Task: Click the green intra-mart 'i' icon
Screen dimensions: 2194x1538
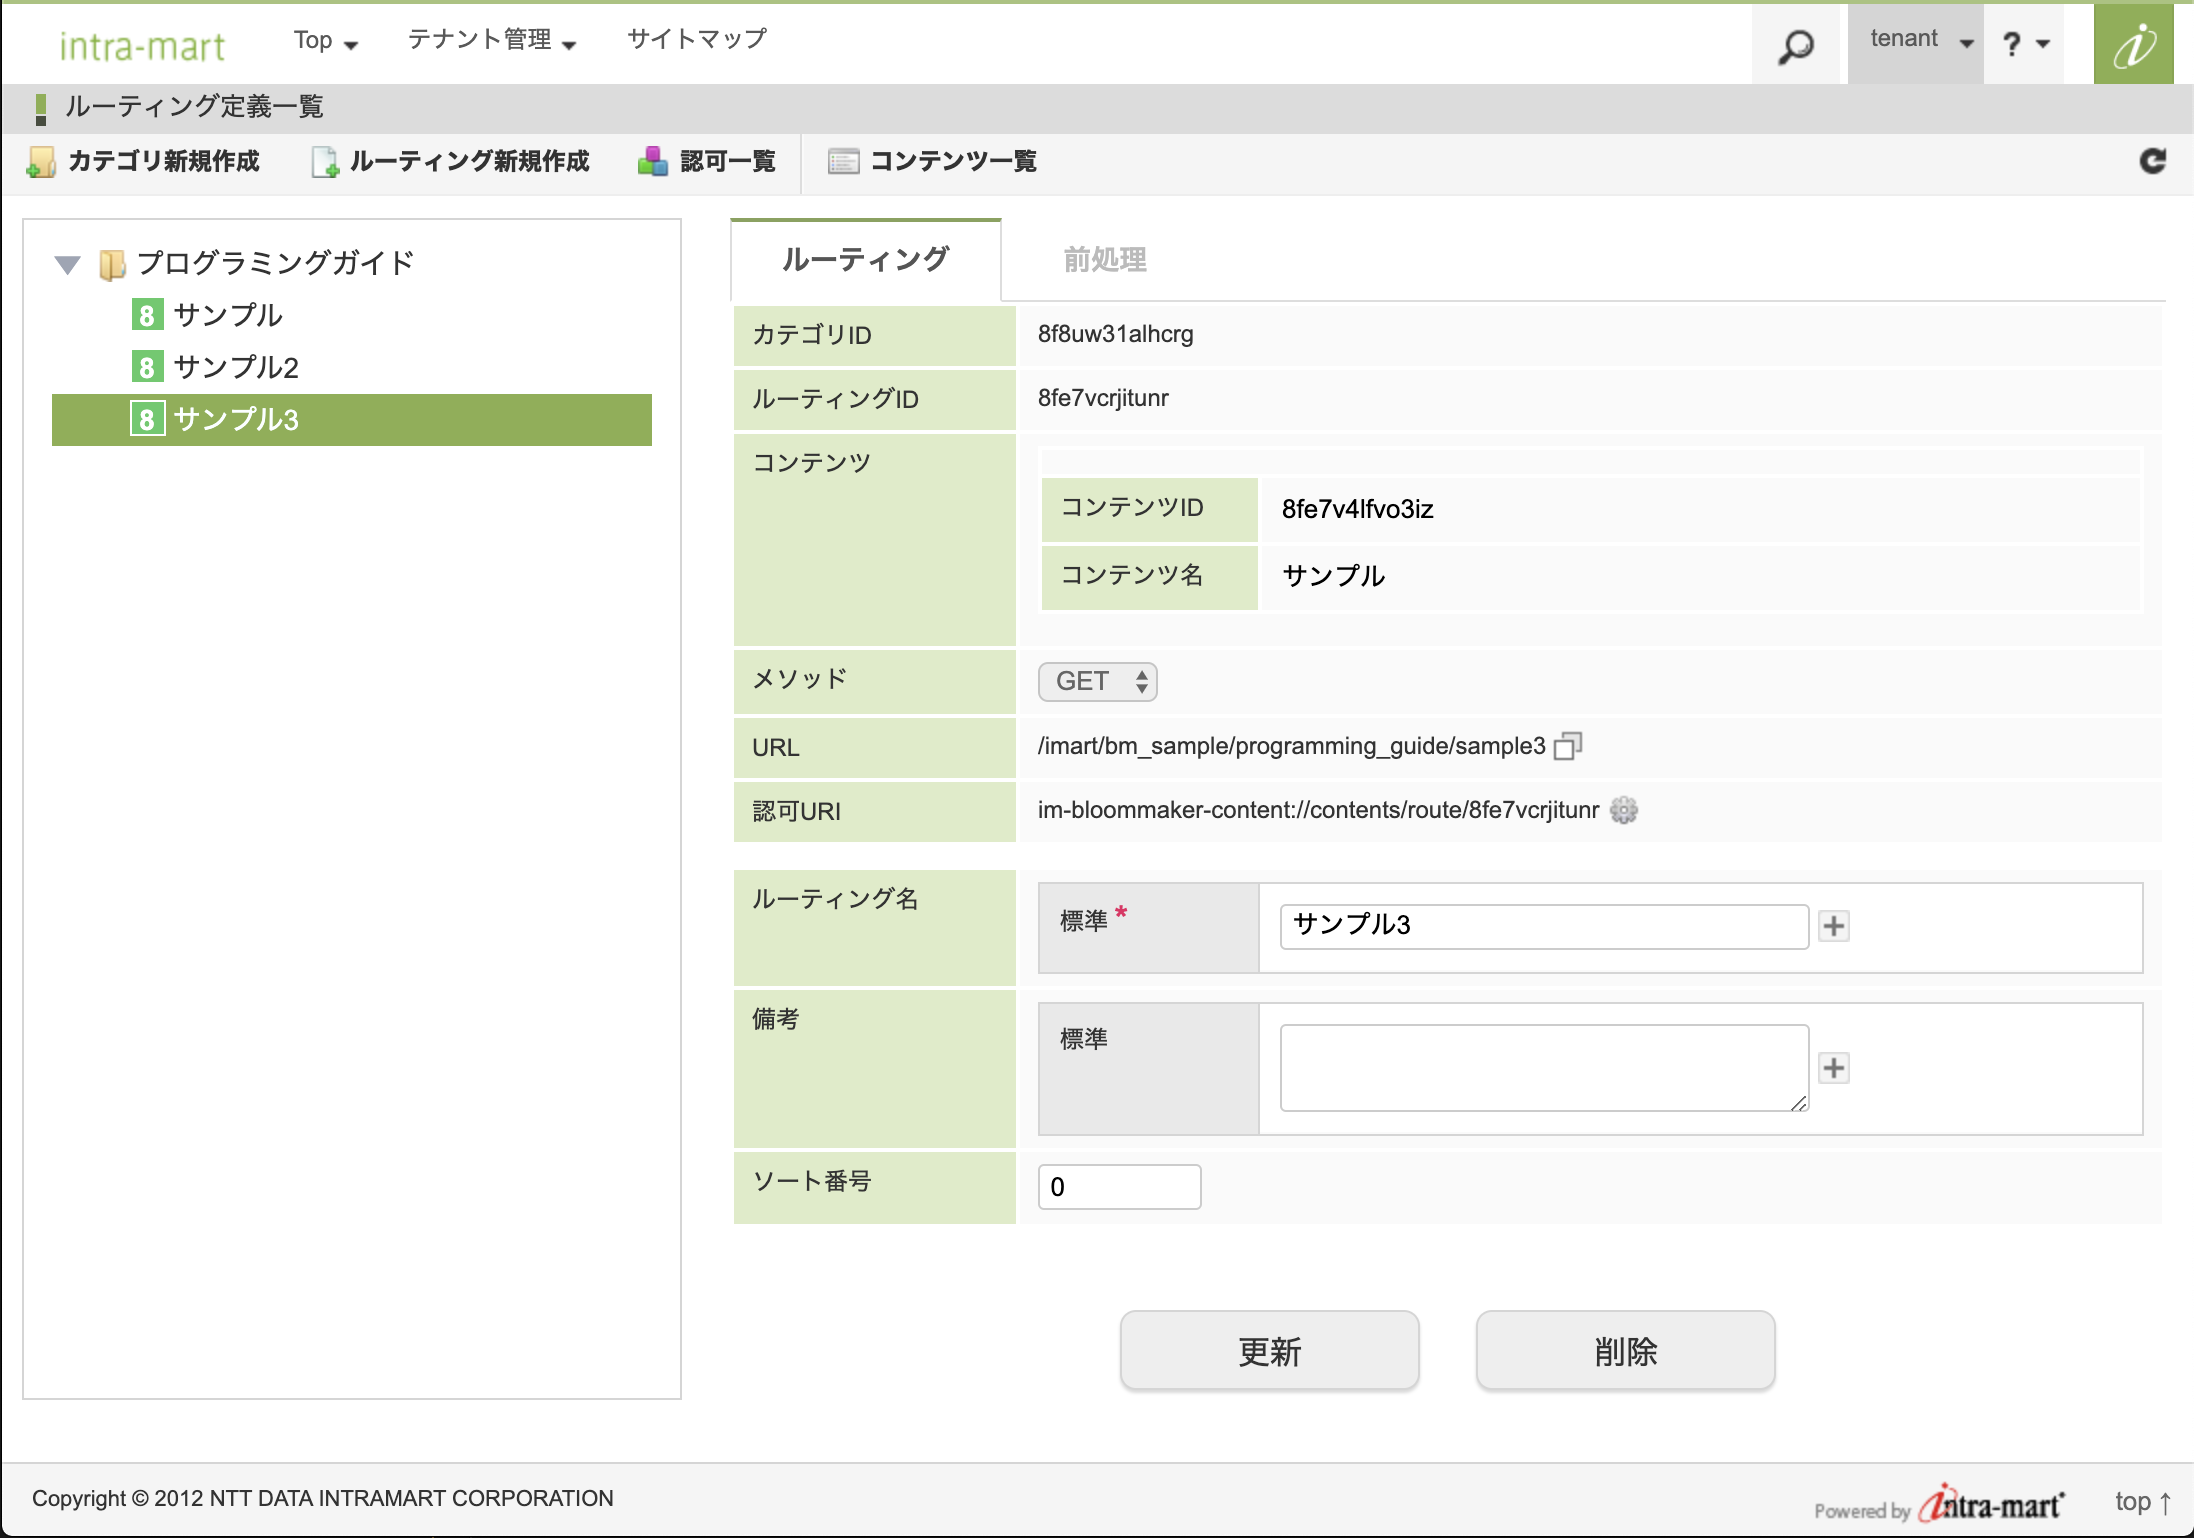Action: (2133, 45)
